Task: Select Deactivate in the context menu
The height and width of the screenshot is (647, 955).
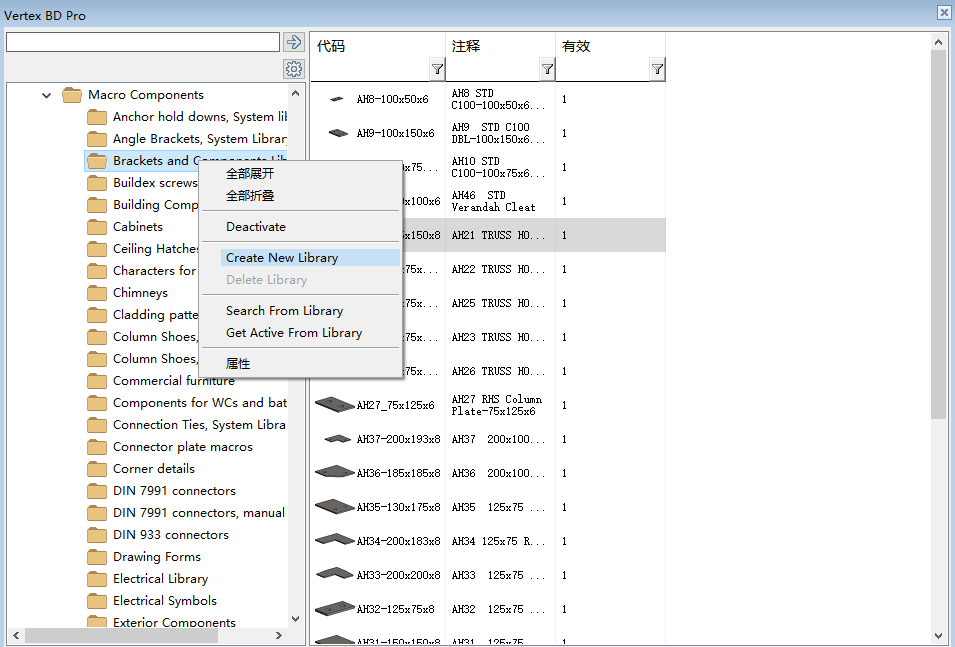Action: (x=256, y=227)
